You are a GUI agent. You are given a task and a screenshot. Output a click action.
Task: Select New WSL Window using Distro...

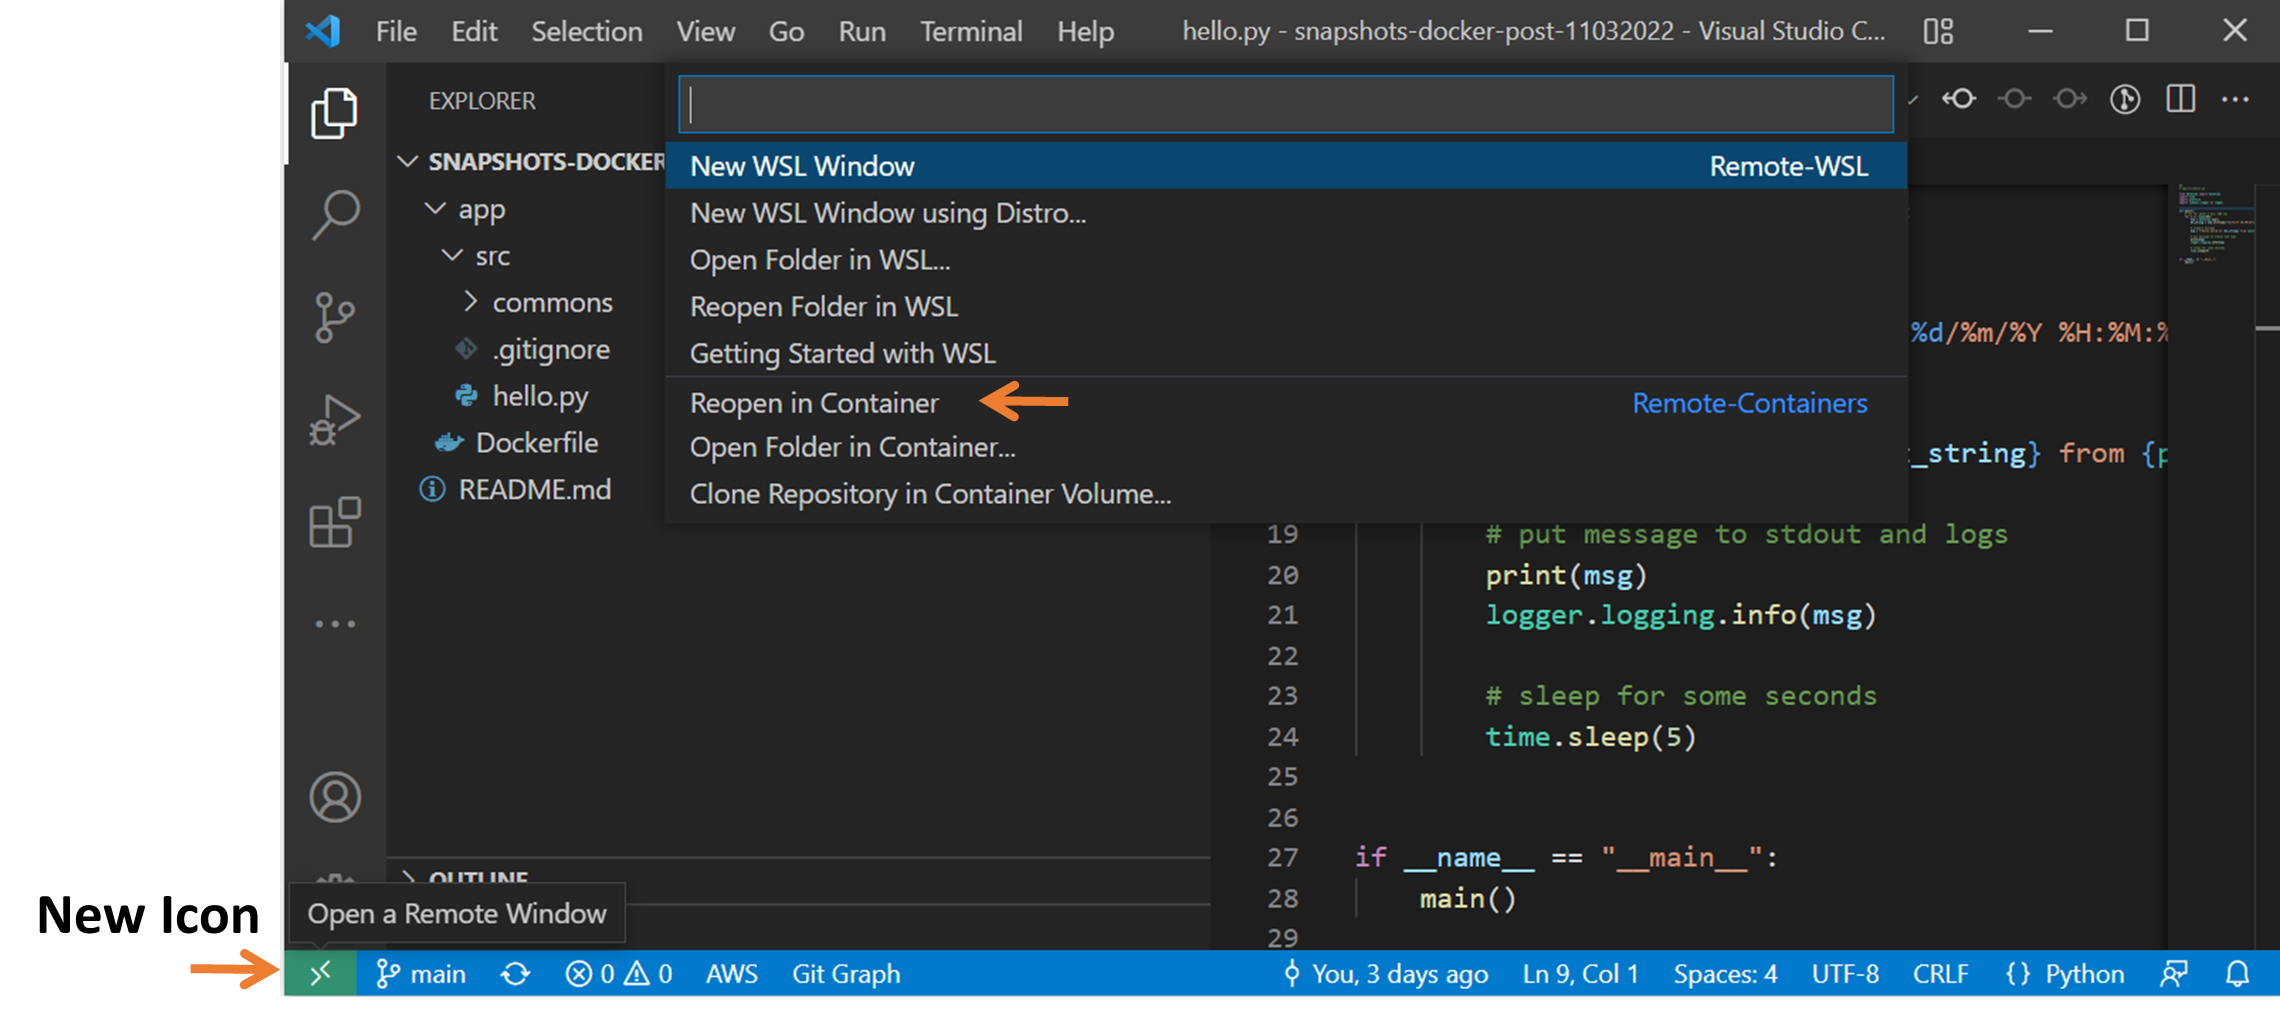point(1286,213)
